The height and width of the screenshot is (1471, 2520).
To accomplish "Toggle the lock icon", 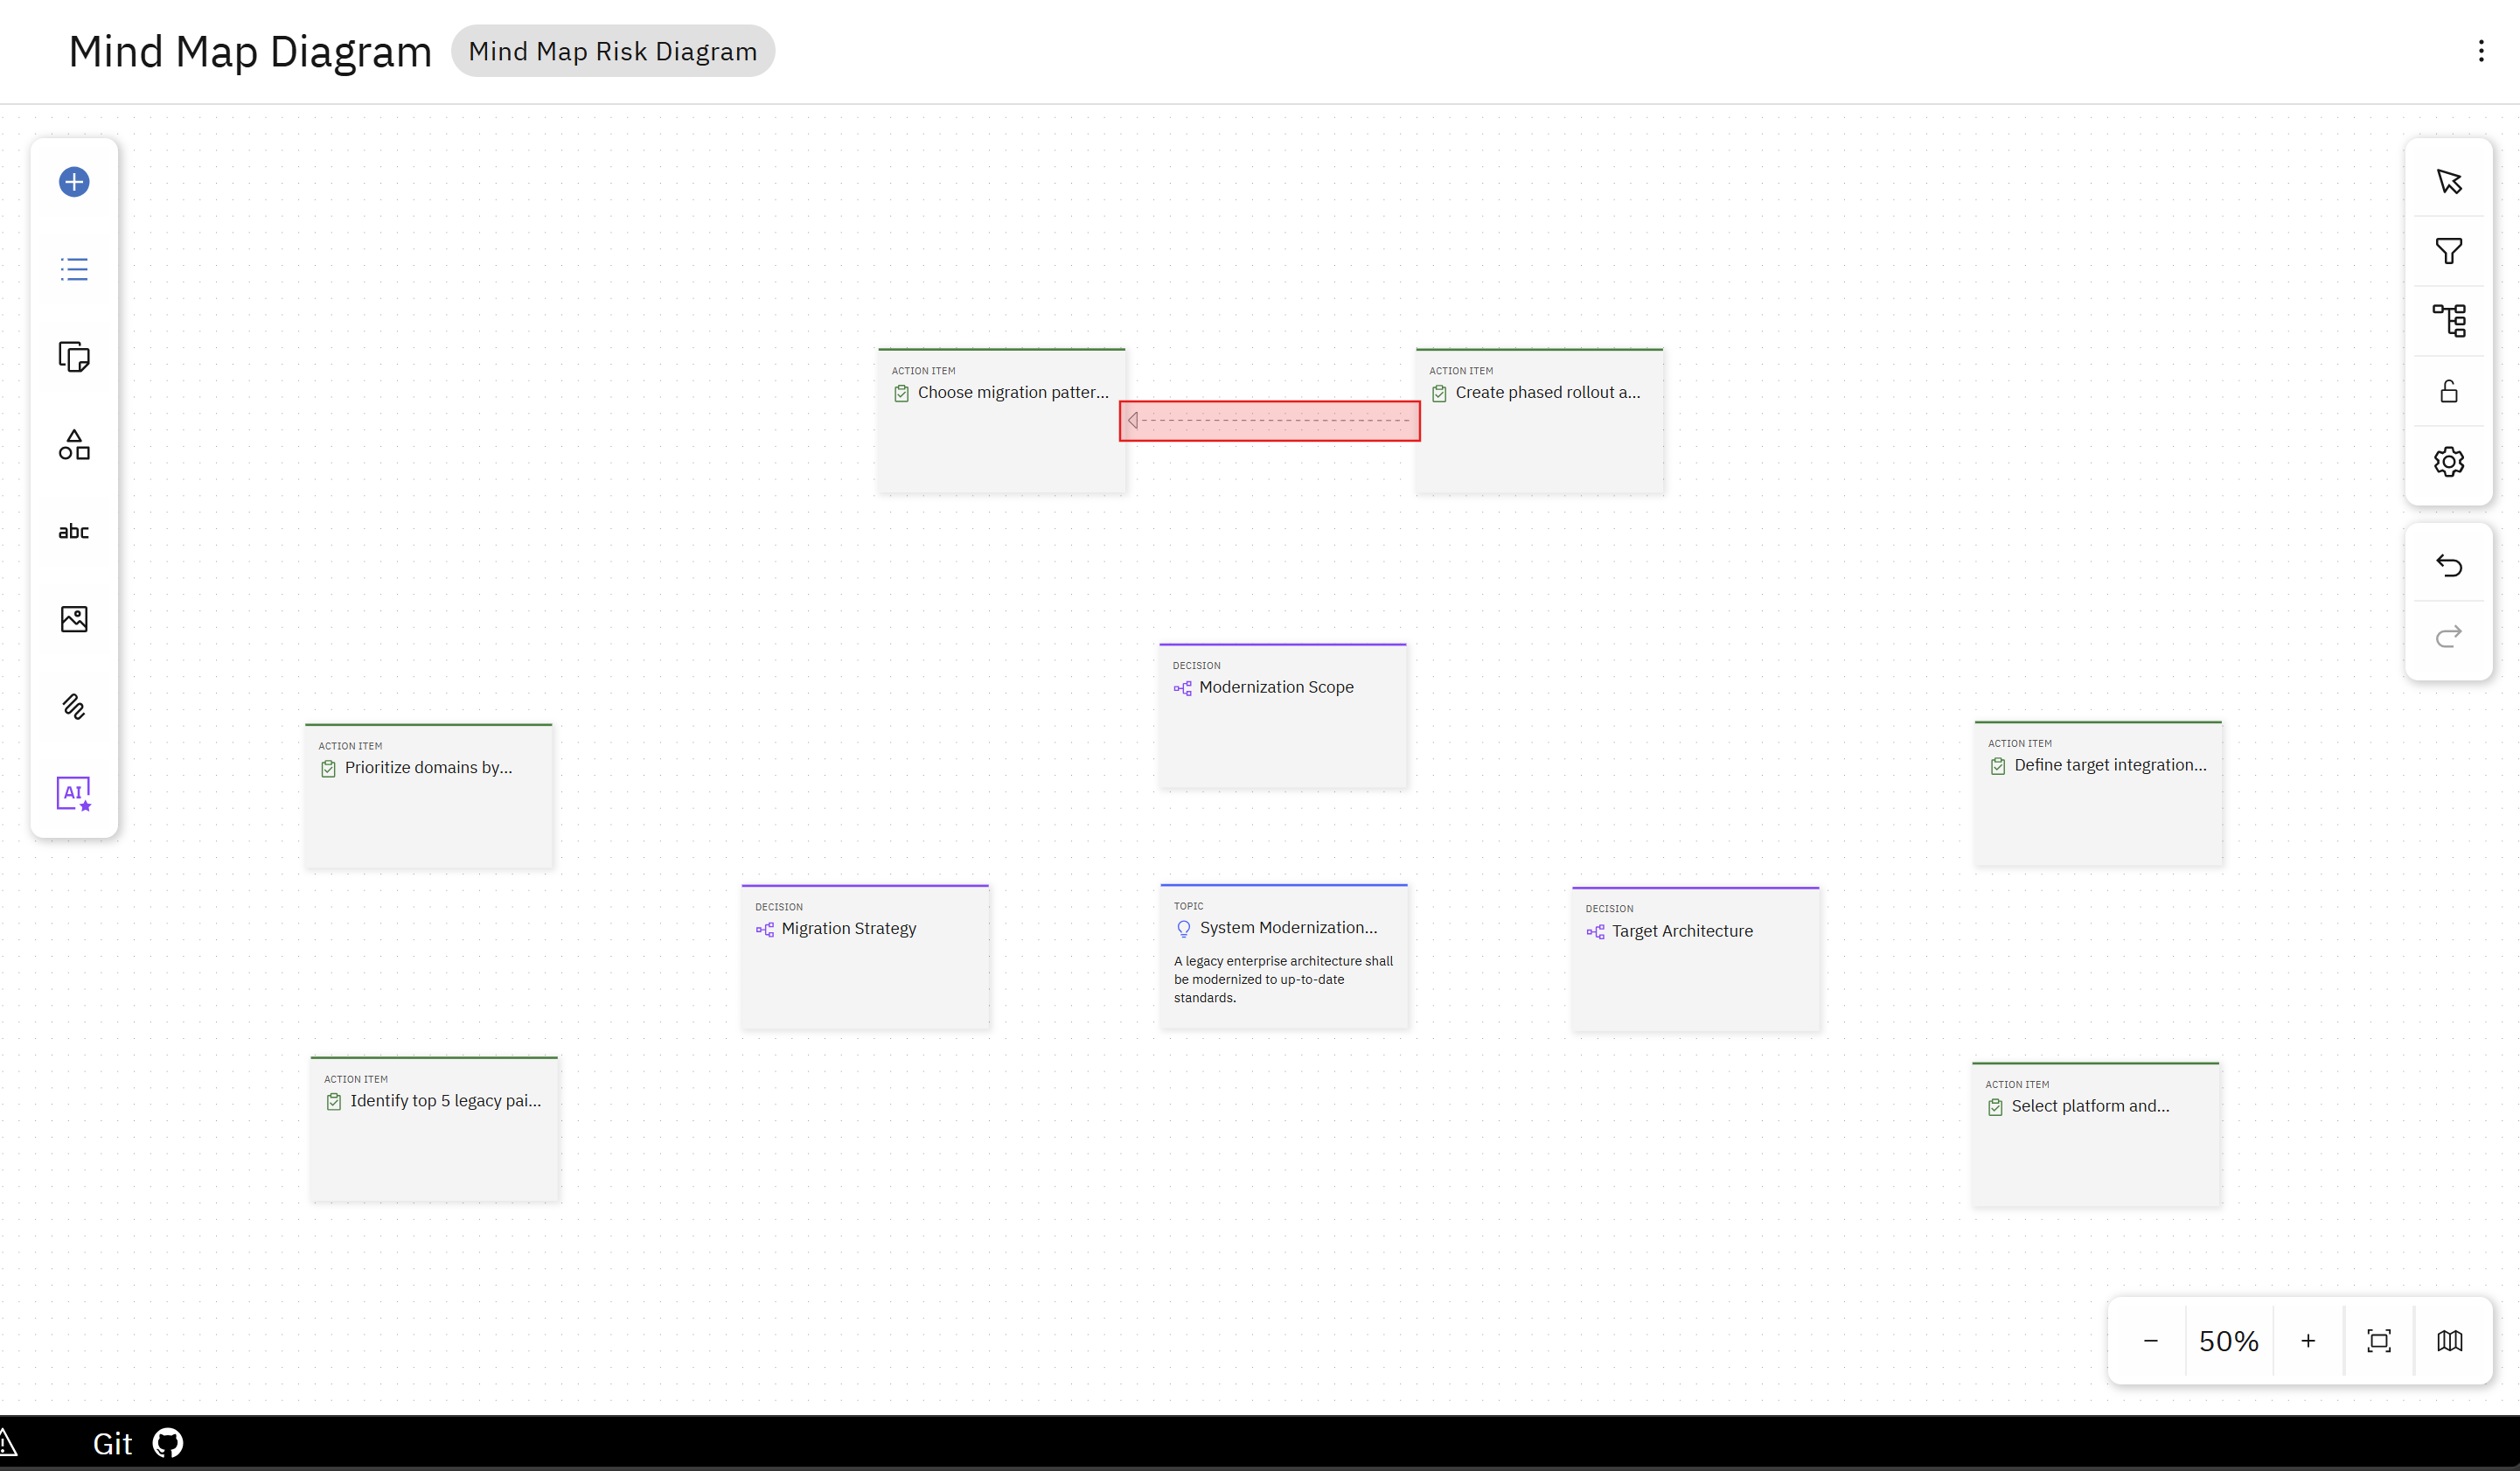I will coord(2449,391).
